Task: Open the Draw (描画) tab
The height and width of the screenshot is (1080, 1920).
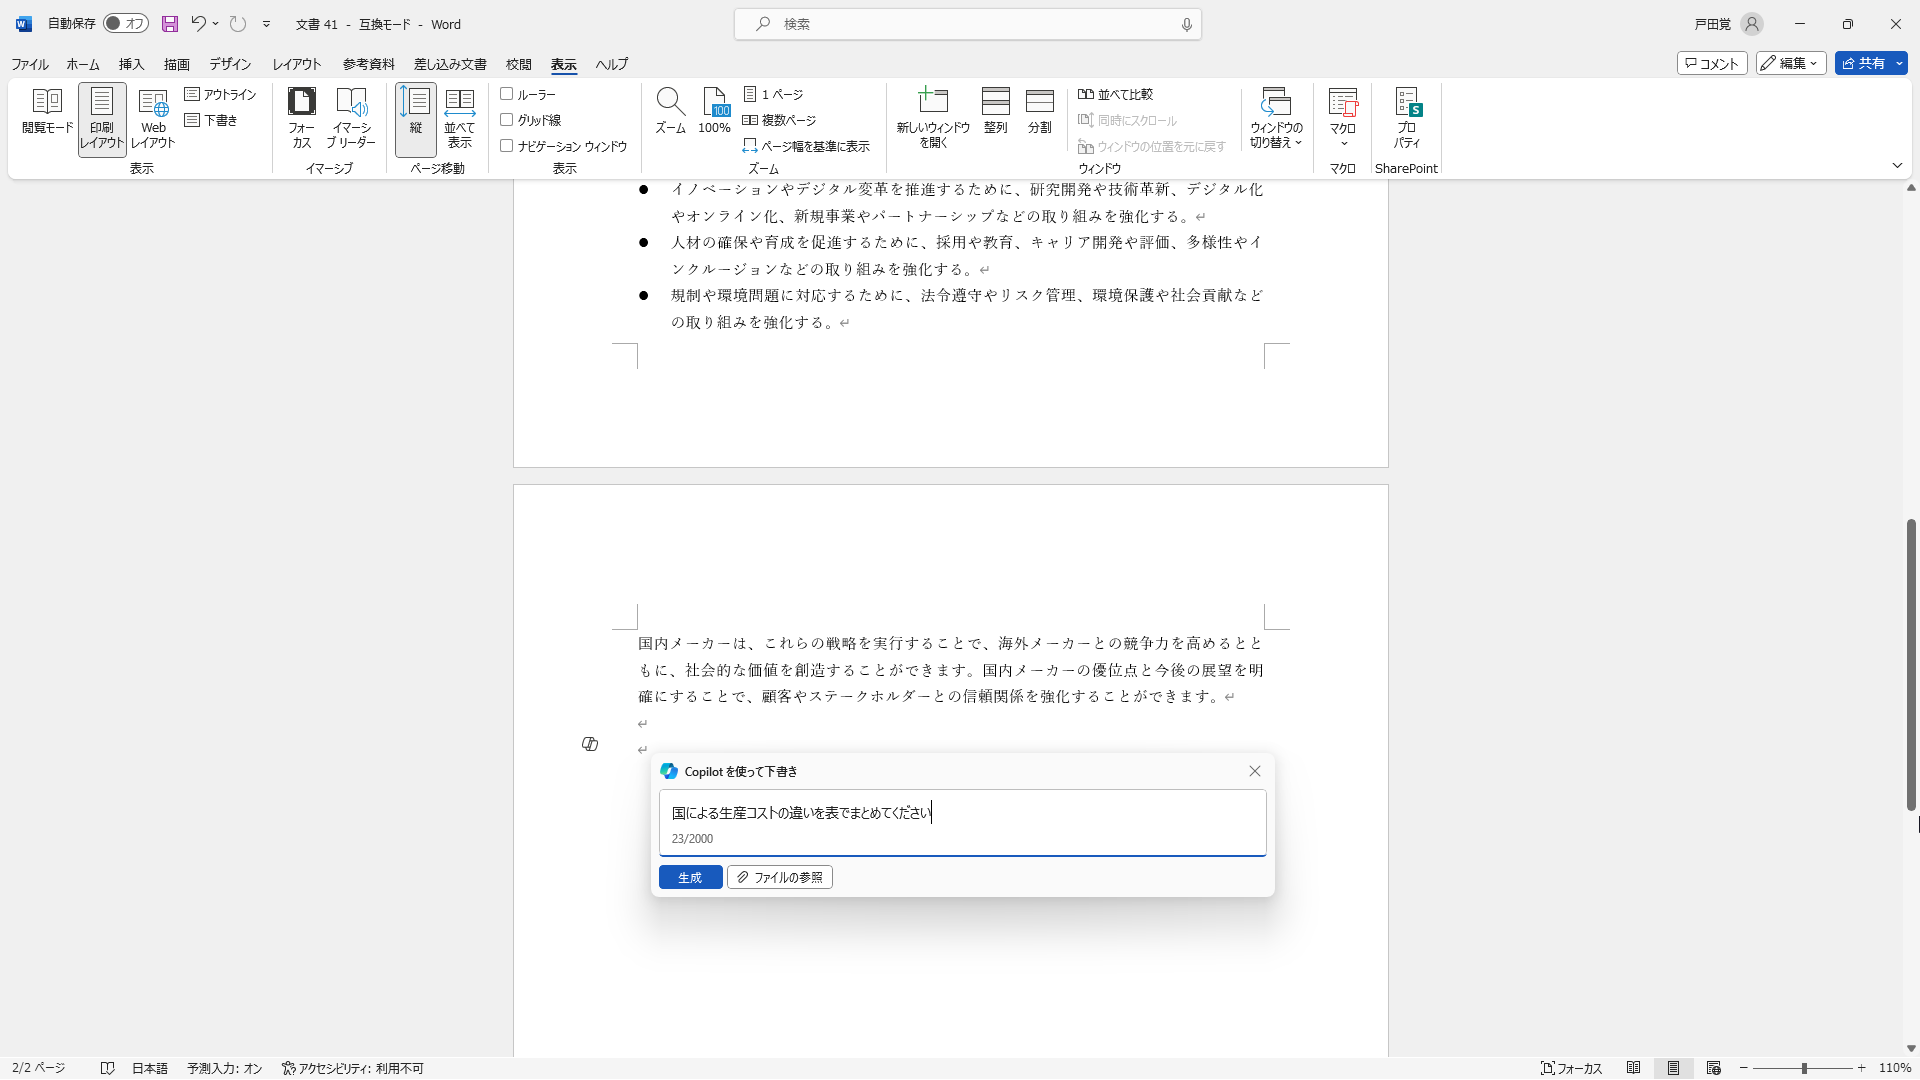Action: click(x=177, y=64)
